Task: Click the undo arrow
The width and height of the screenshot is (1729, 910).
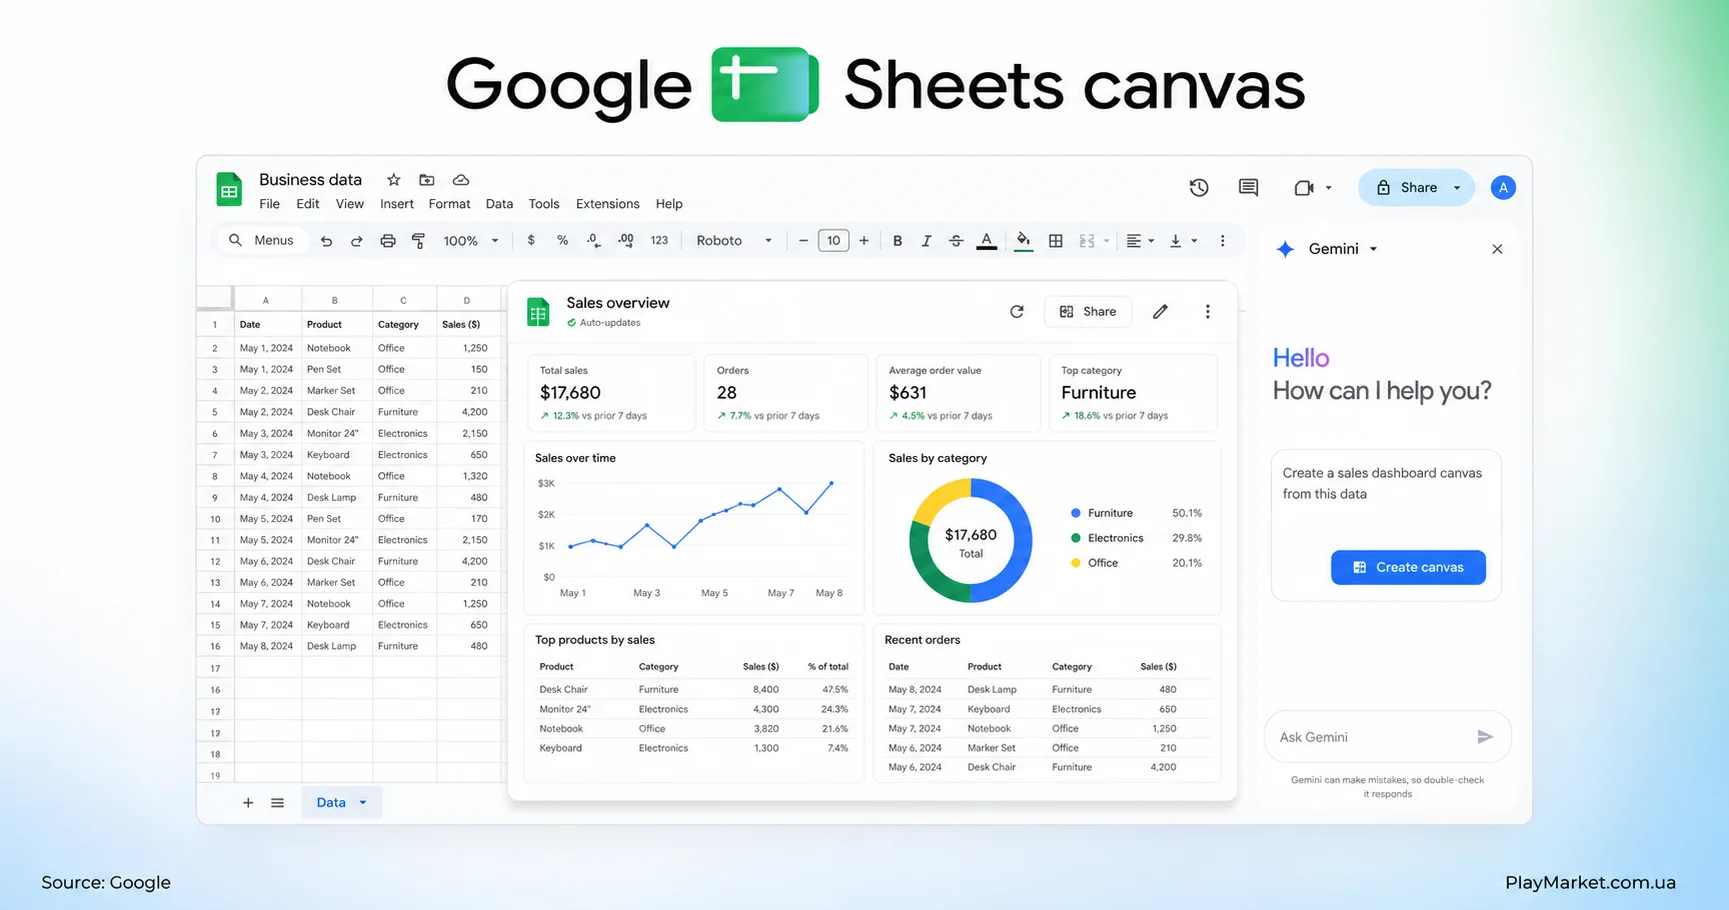Action: coord(326,241)
